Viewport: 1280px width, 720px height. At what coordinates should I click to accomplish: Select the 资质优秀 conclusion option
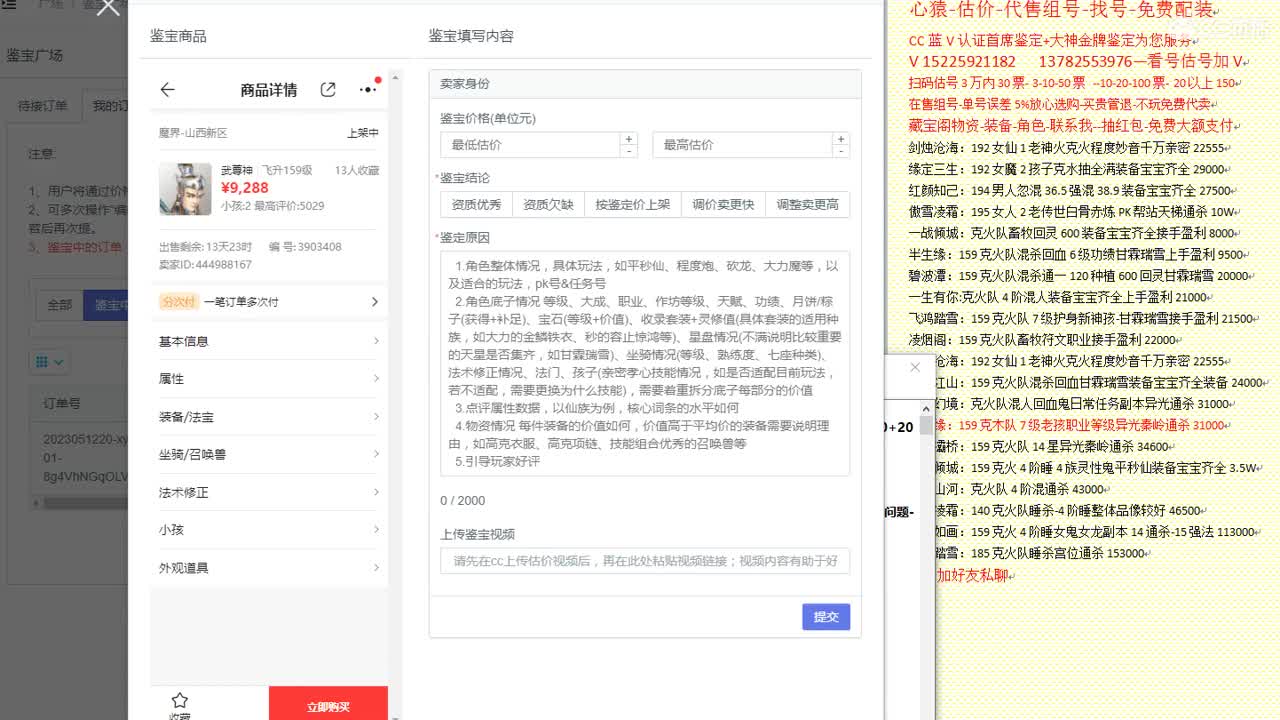(x=476, y=205)
